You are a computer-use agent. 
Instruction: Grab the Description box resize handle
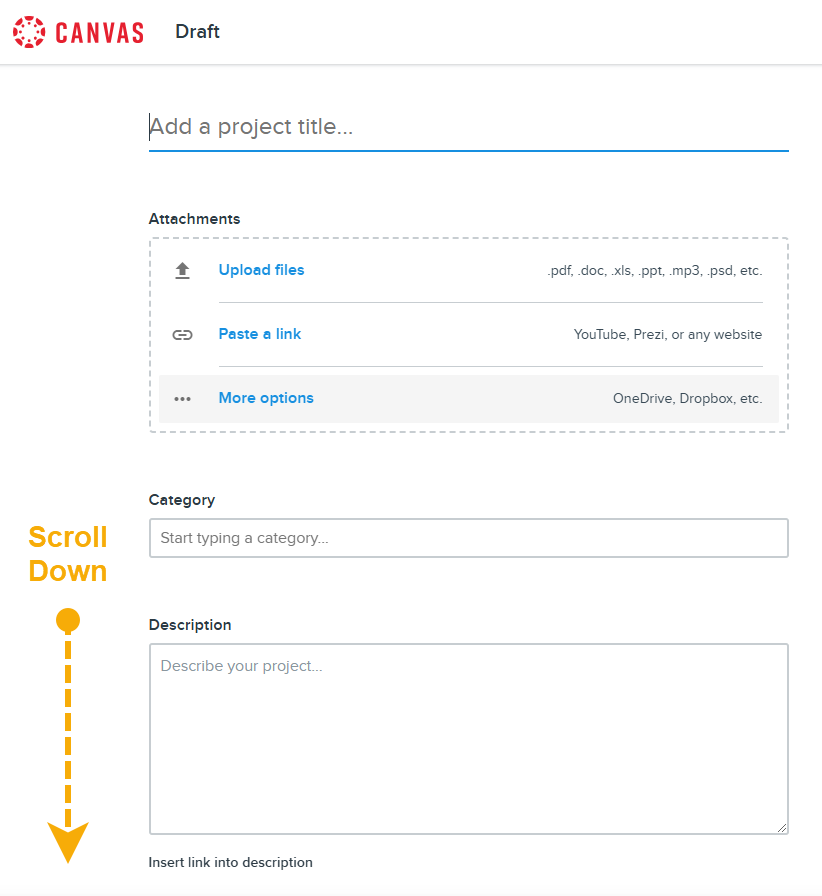click(x=781, y=827)
